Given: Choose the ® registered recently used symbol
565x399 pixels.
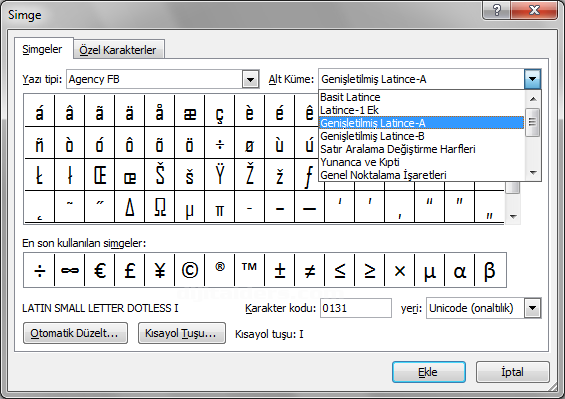Looking at the screenshot, I should (x=219, y=270).
